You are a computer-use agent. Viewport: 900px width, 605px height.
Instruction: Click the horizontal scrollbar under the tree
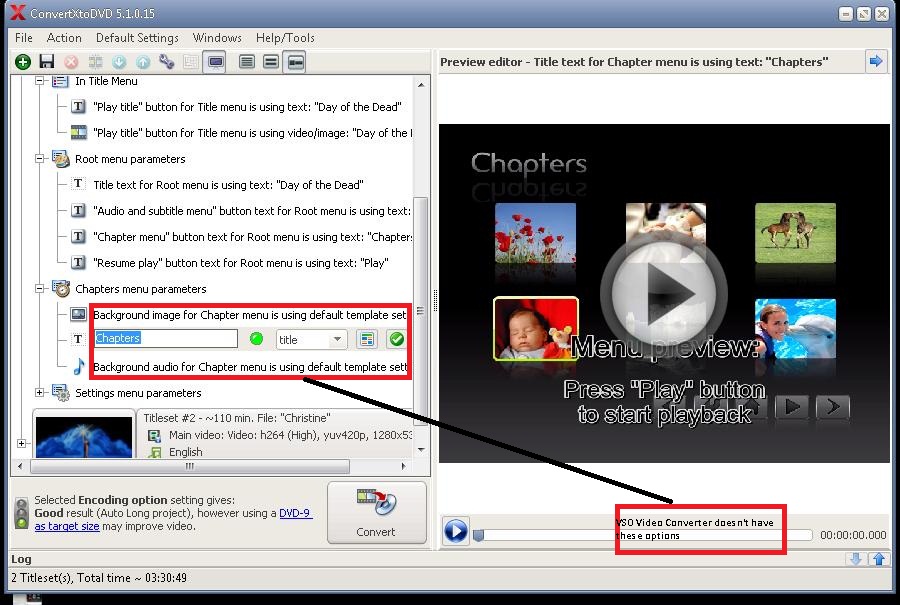tap(190, 466)
